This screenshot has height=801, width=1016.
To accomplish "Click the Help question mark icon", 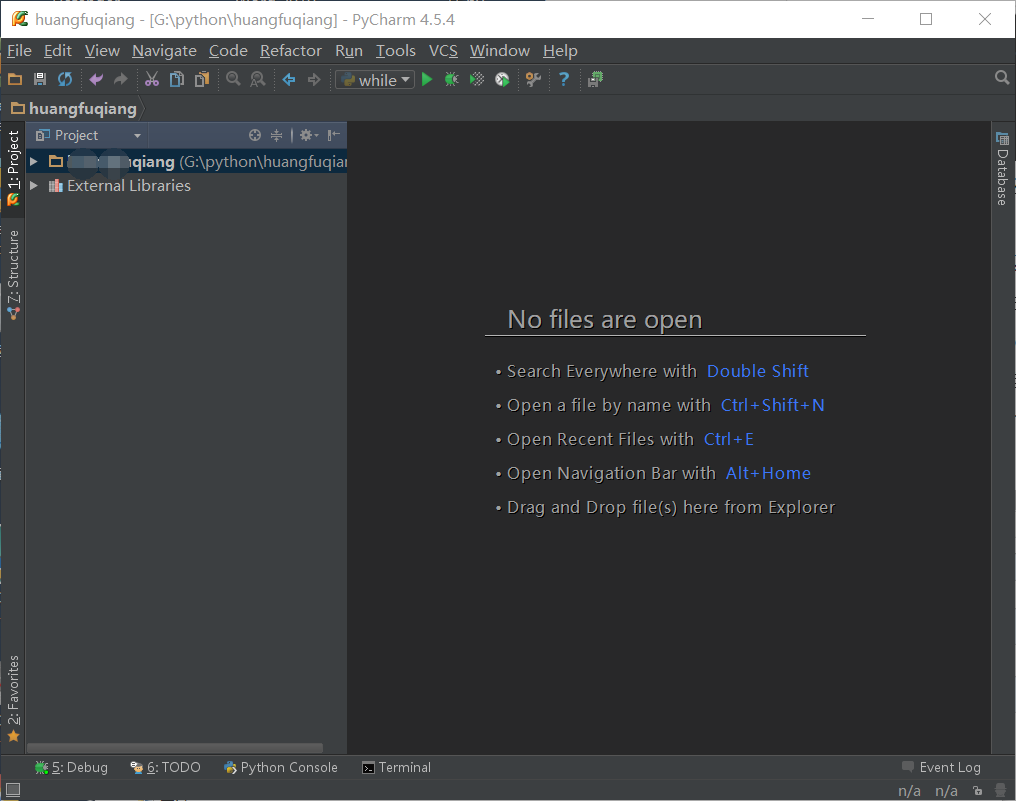I will pos(564,80).
